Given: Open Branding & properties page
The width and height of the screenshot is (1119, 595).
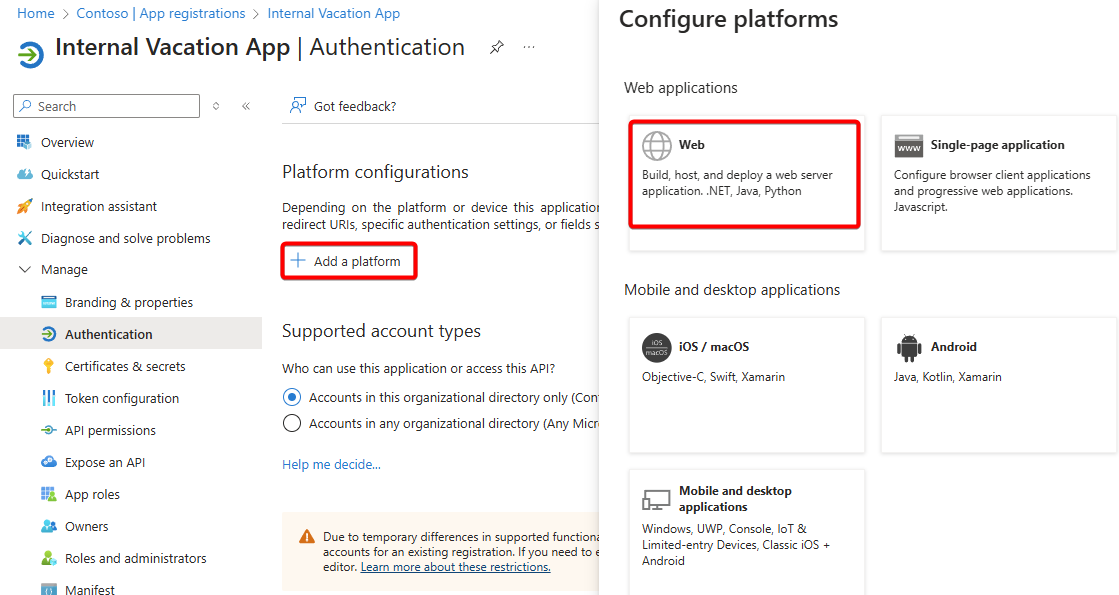Looking at the screenshot, I should point(128,302).
